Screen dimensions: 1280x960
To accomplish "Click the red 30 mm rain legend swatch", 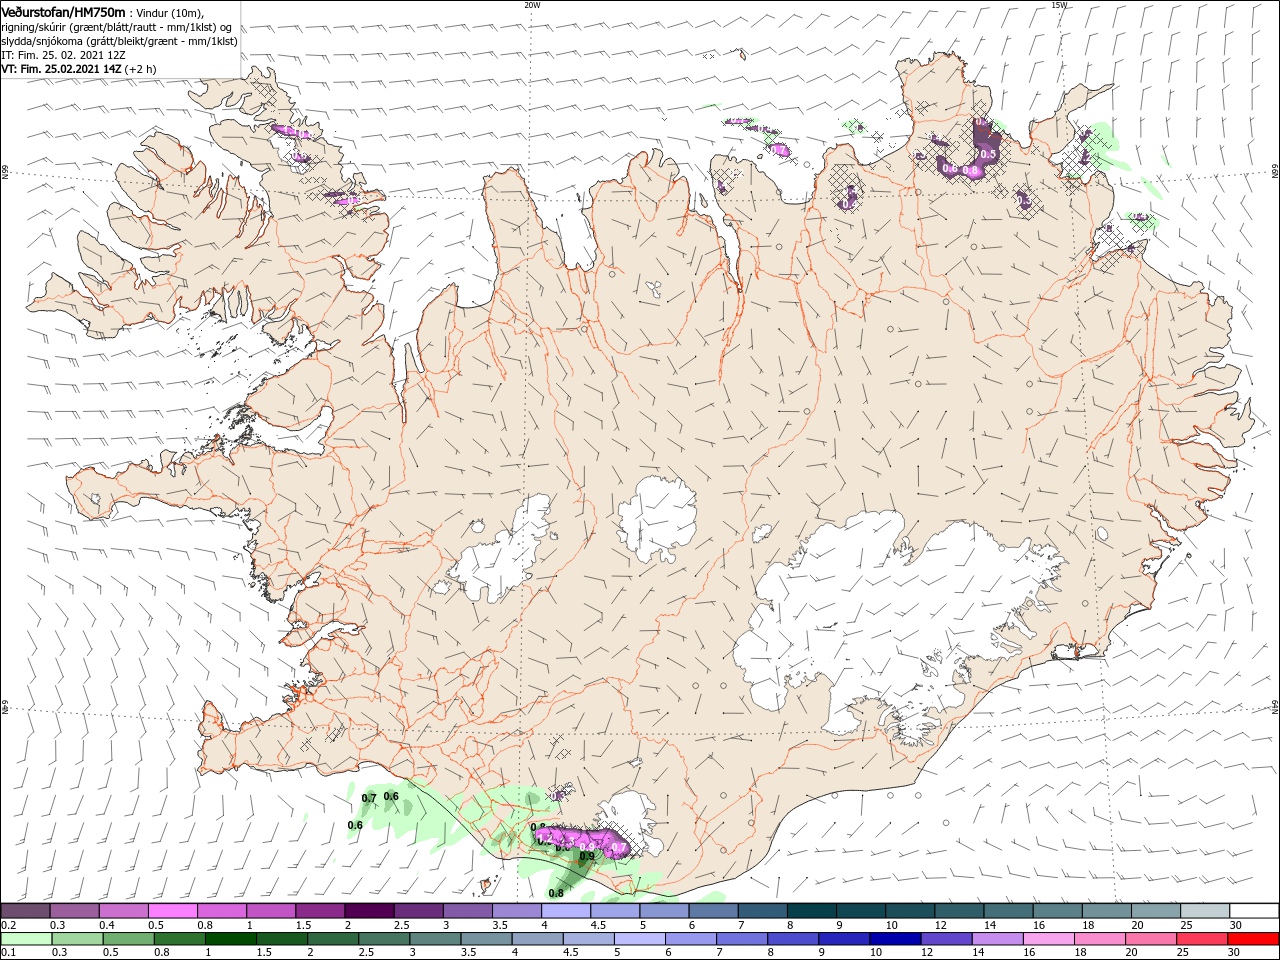I will click(1254, 939).
